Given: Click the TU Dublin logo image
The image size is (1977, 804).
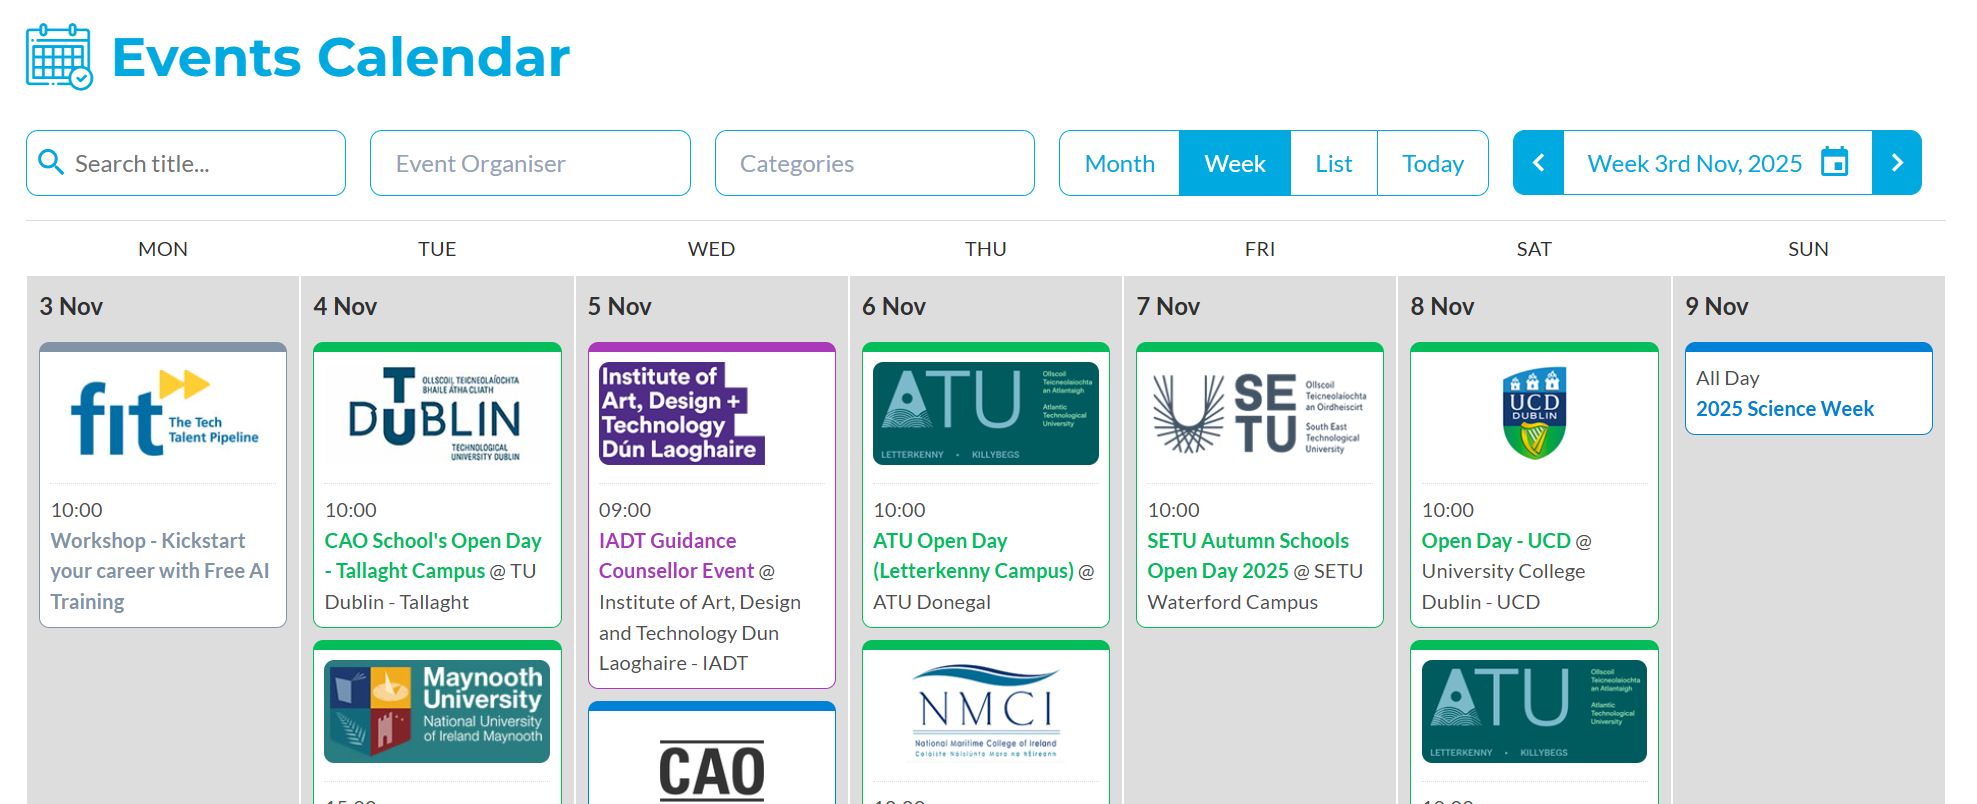Looking at the screenshot, I should [x=436, y=413].
